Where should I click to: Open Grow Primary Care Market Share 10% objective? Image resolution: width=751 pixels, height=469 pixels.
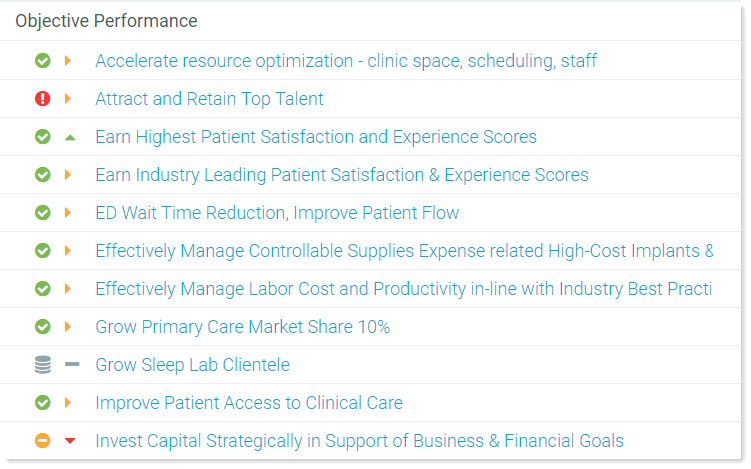click(242, 327)
